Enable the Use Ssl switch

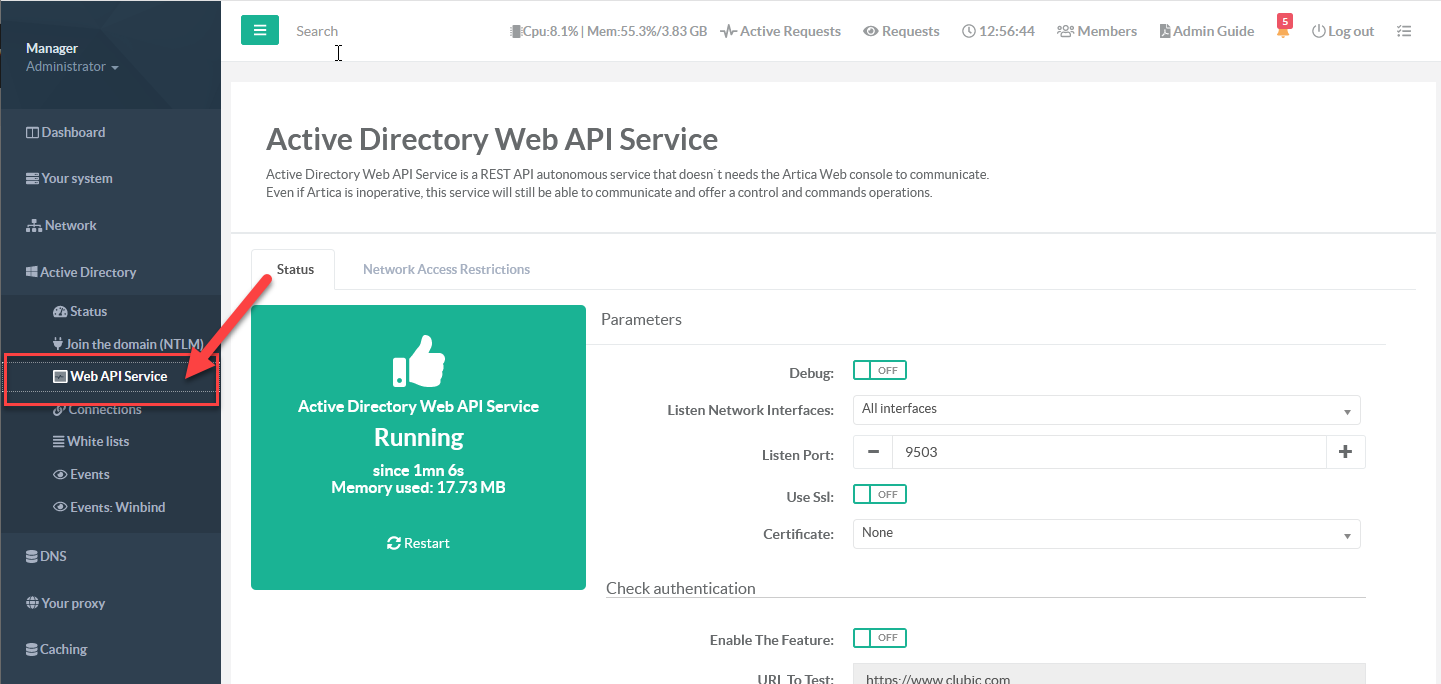pyautogui.click(x=879, y=494)
